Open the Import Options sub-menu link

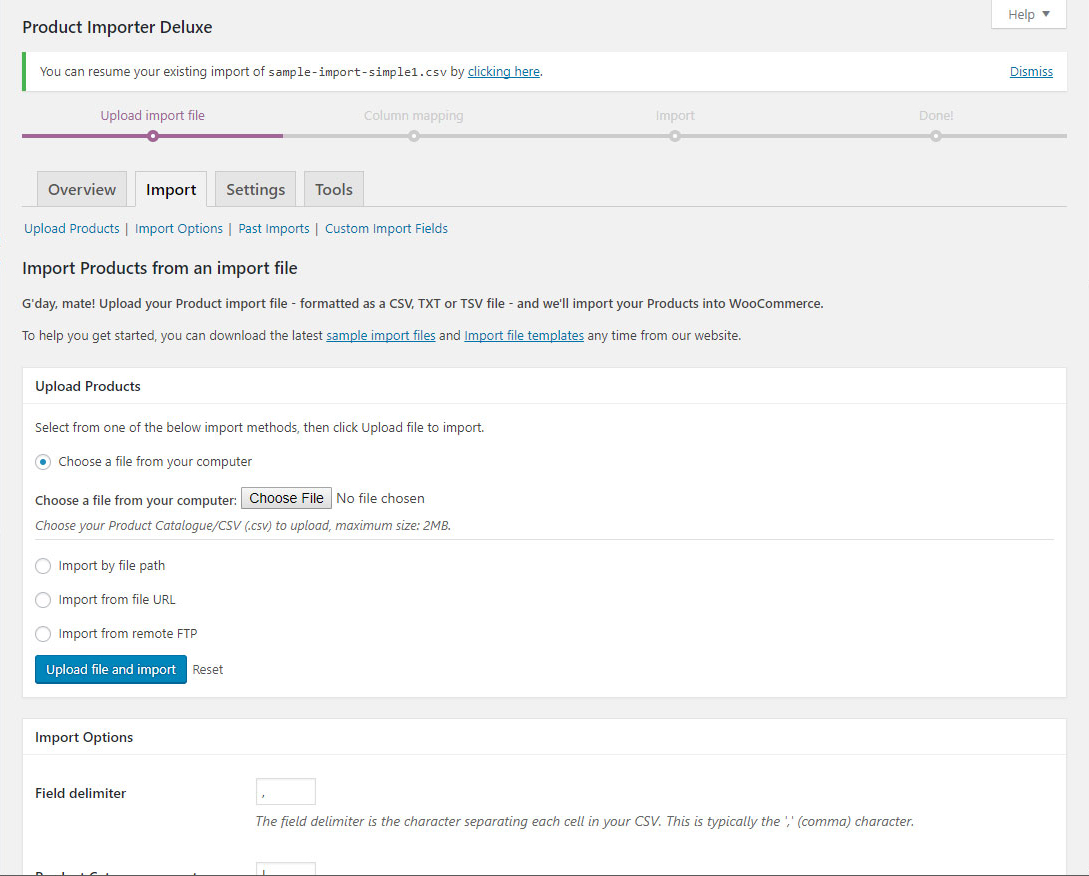pyautogui.click(x=179, y=229)
